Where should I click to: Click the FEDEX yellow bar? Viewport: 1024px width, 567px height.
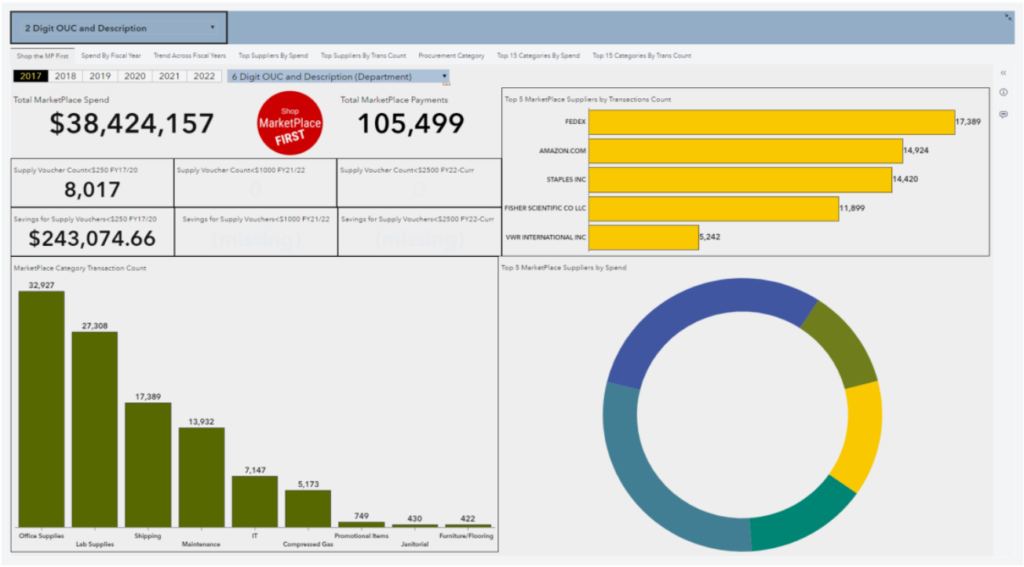pos(771,122)
